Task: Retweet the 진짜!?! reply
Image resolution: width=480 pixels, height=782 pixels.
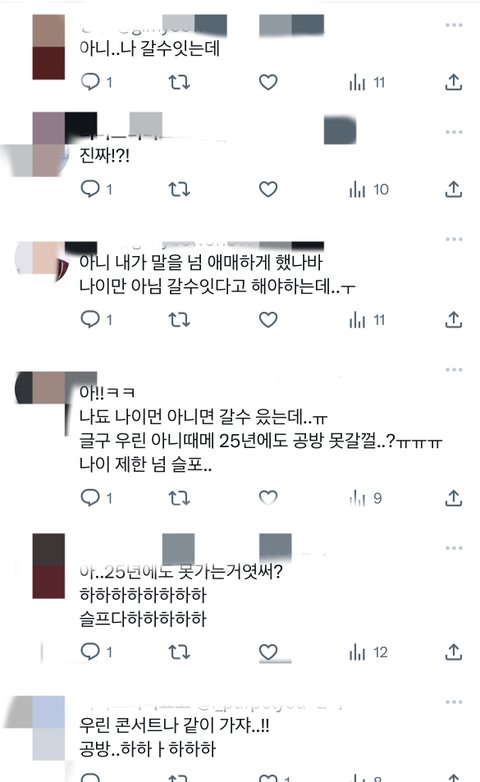Action: (x=179, y=190)
